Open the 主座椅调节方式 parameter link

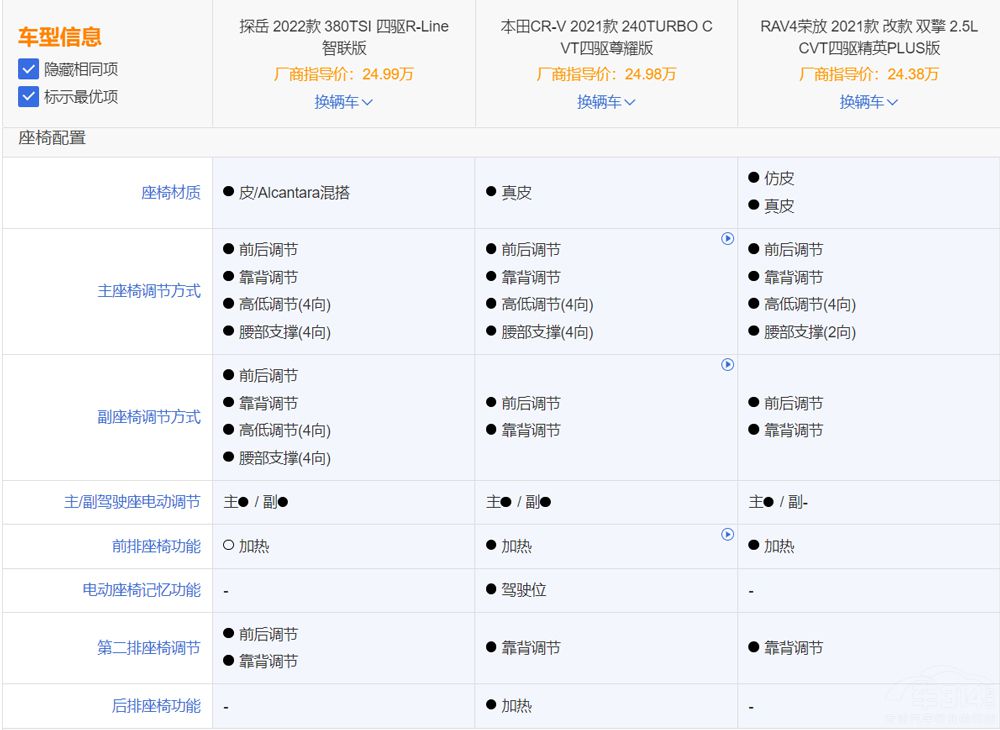(x=148, y=291)
